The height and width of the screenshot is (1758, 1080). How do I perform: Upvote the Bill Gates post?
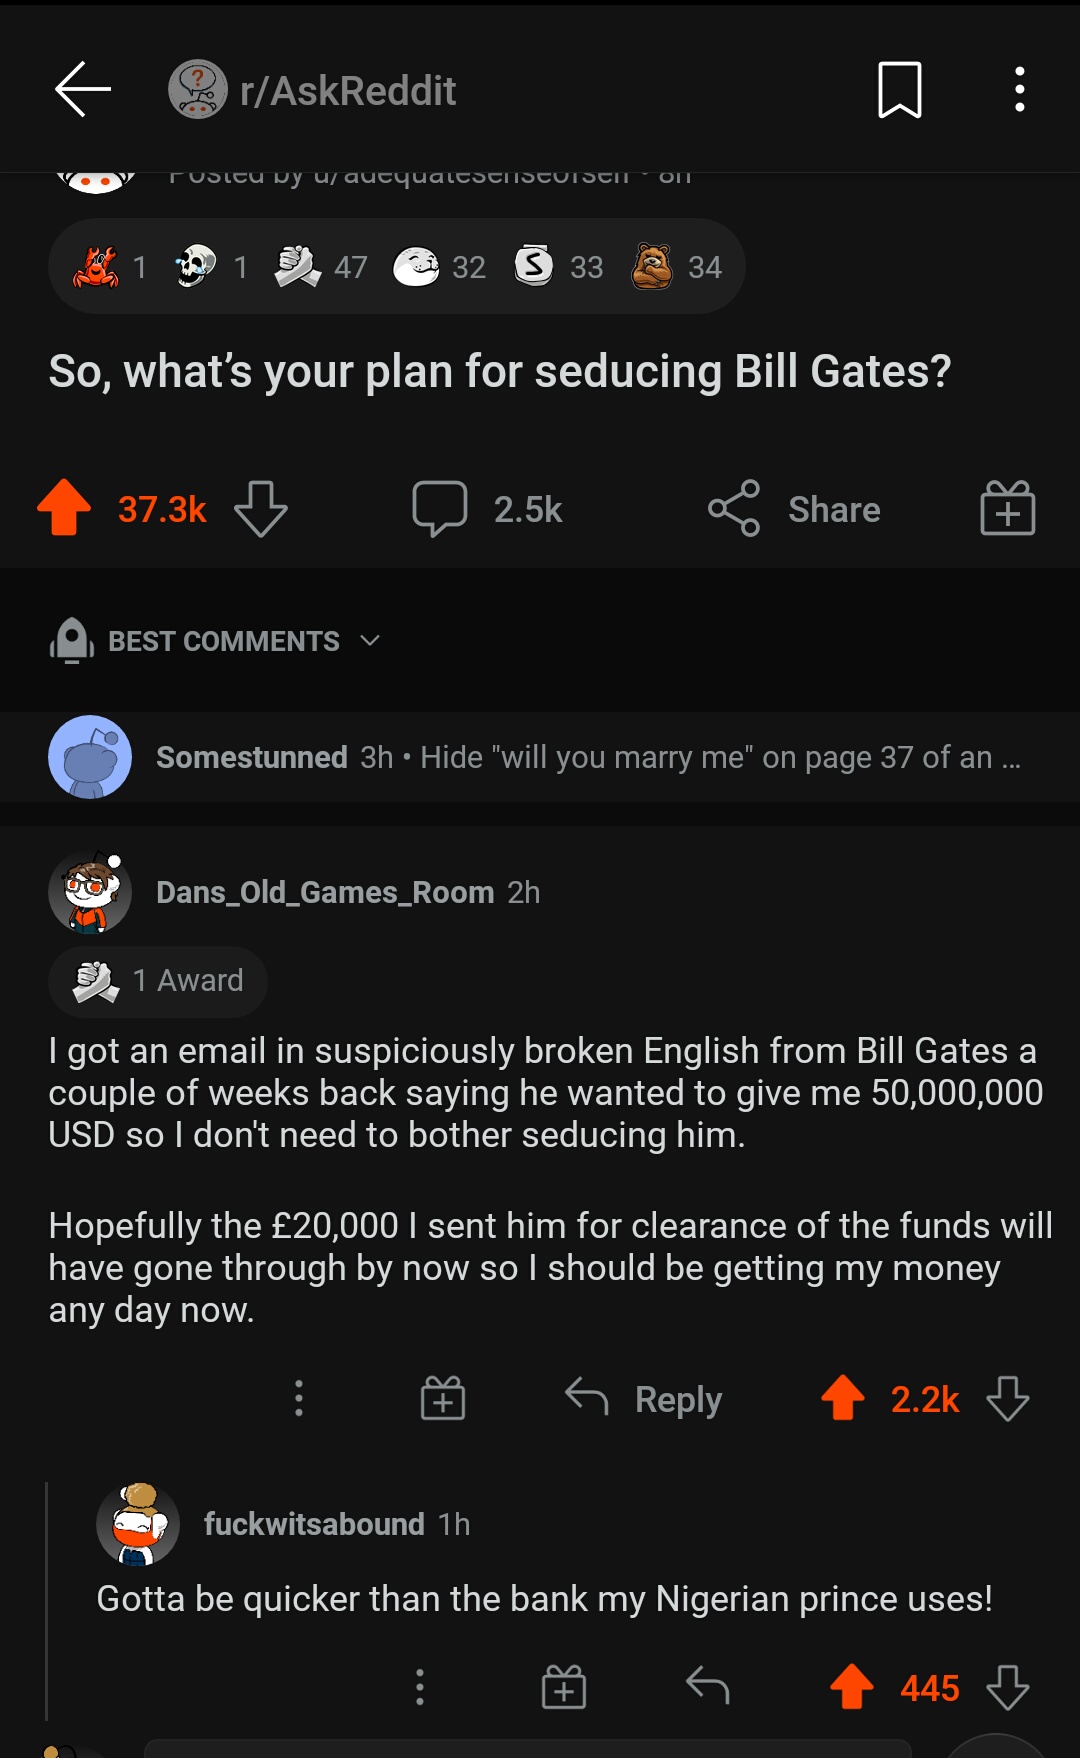[64, 508]
